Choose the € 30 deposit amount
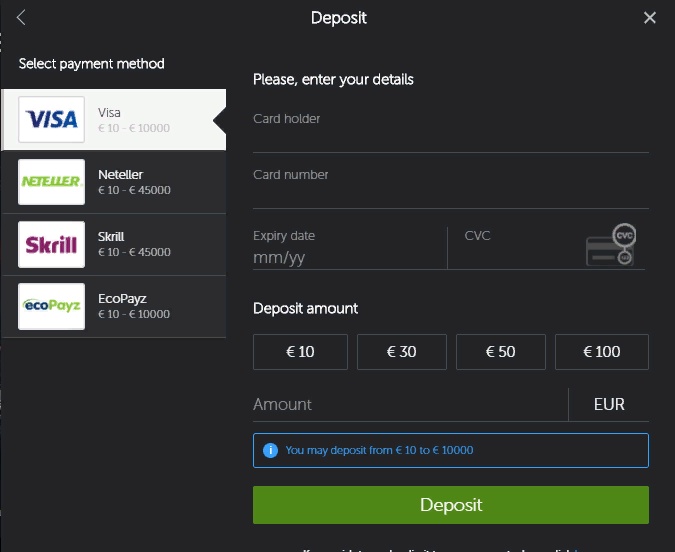Image resolution: width=675 pixels, height=552 pixels. pyautogui.click(x=402, y=352)
